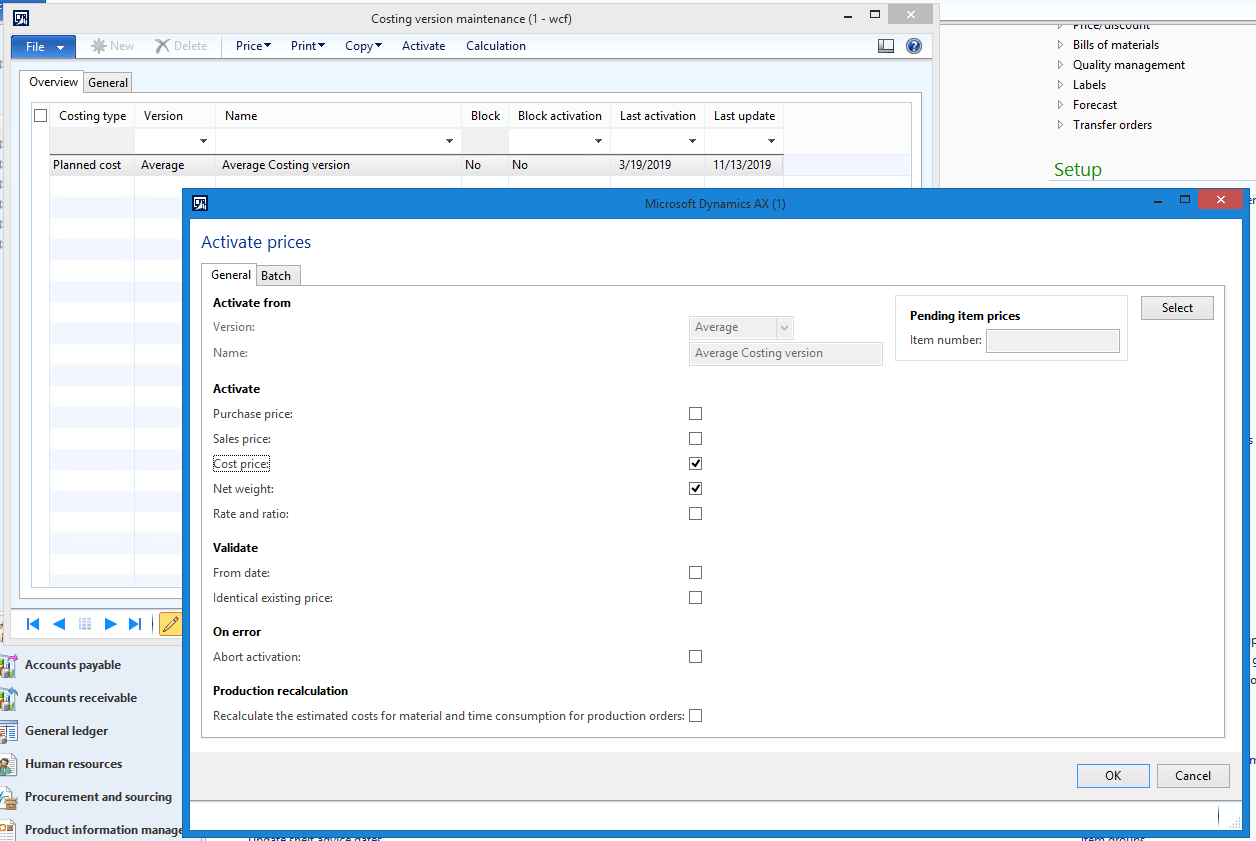Uncheck the Net weight checkbox
This screenshot has height=841, width=1256.
pos(696,488)
